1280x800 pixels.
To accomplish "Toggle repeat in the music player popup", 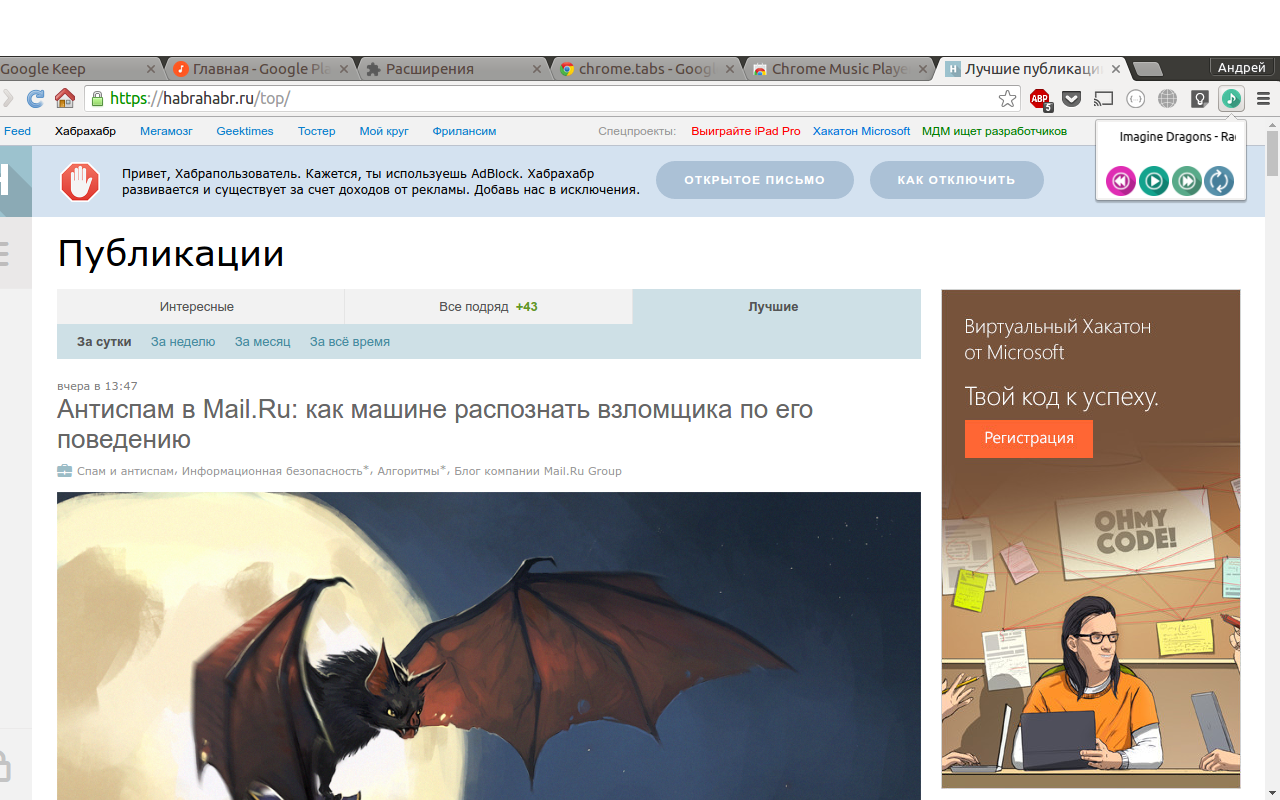I will click(1219, 181).
